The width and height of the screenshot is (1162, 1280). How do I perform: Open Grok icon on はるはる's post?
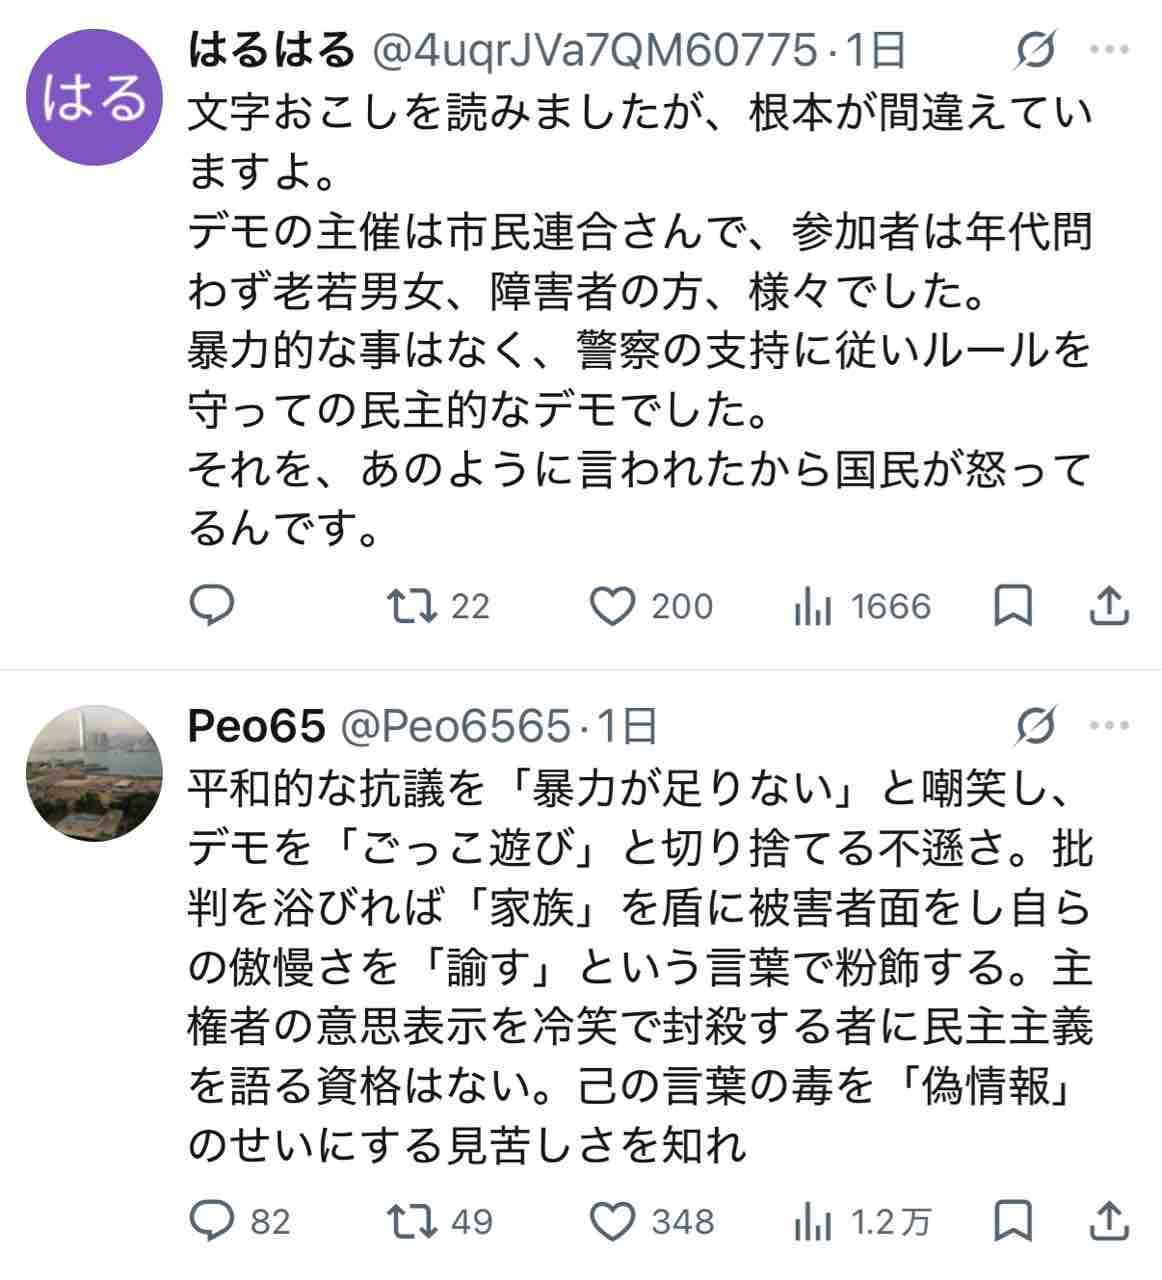[x=1035, y=49]
